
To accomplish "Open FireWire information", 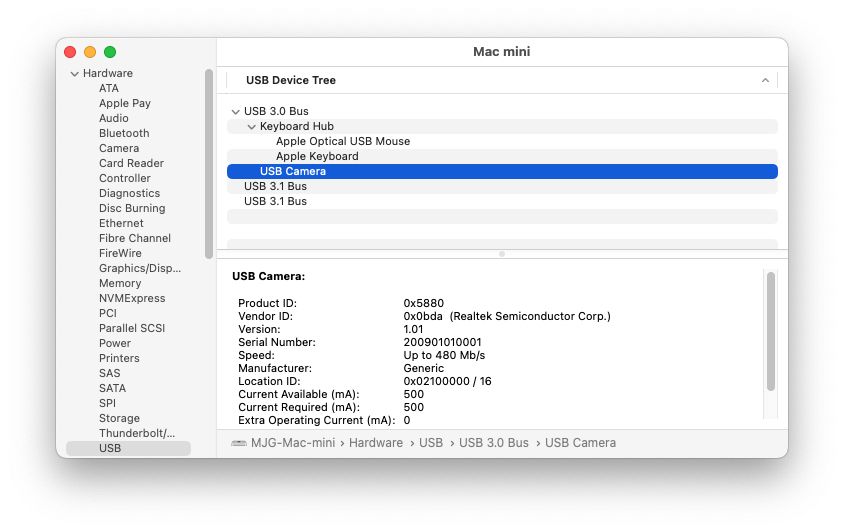I will [x=120, y=254].
